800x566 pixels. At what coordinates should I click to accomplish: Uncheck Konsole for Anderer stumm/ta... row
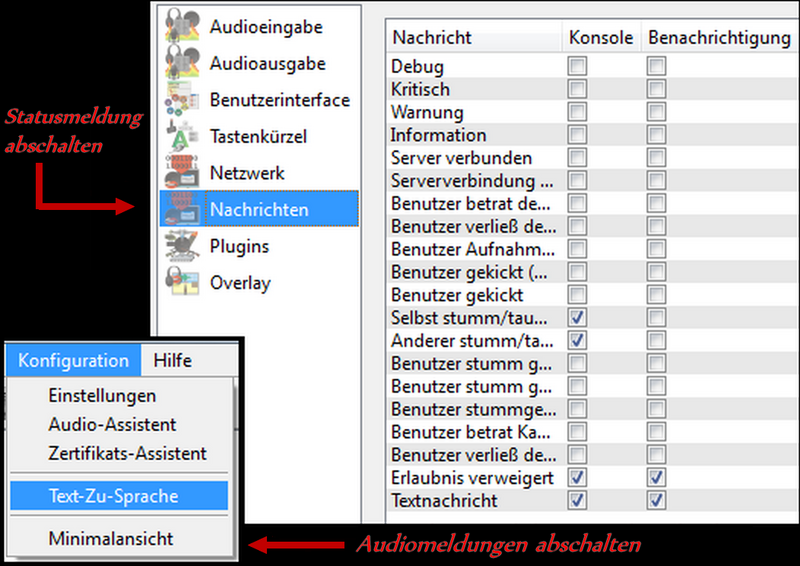(577, 340)
